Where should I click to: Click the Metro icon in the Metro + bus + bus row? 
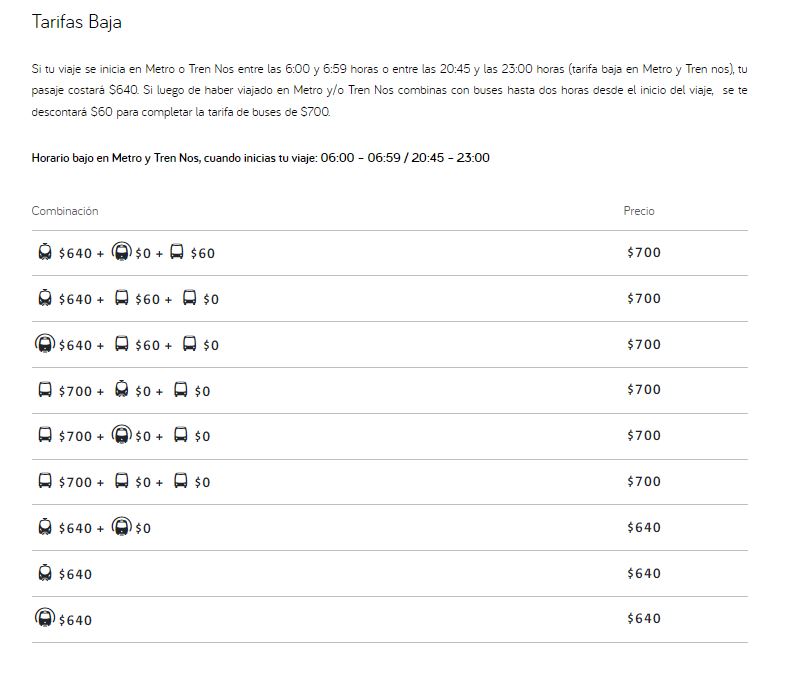point(45,298)
